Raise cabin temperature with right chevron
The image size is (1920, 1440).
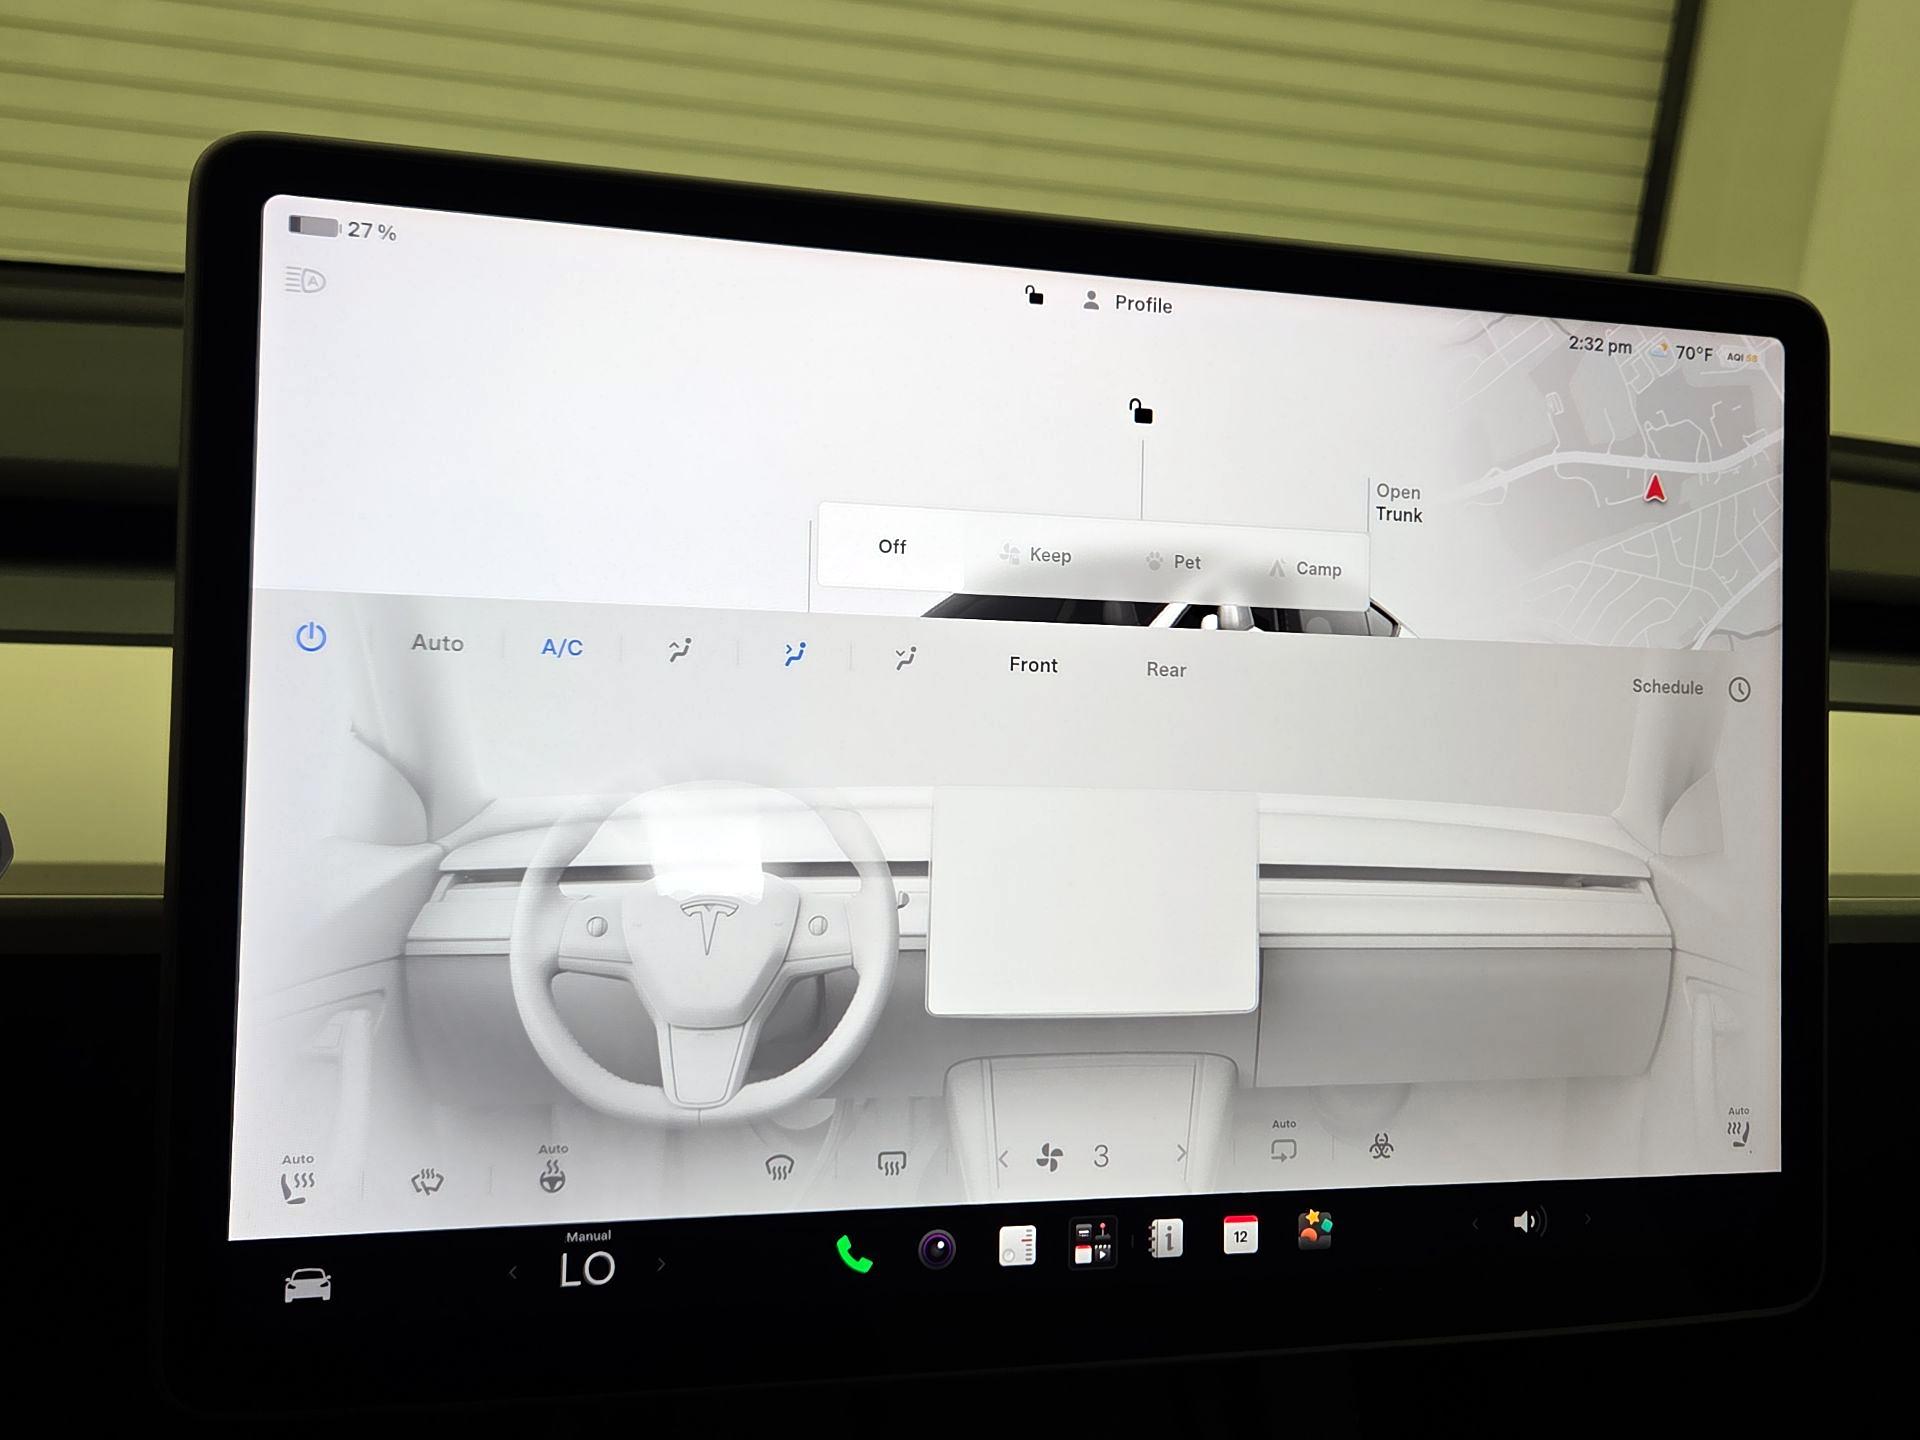pyautogui.click(x=661, y=1265)
